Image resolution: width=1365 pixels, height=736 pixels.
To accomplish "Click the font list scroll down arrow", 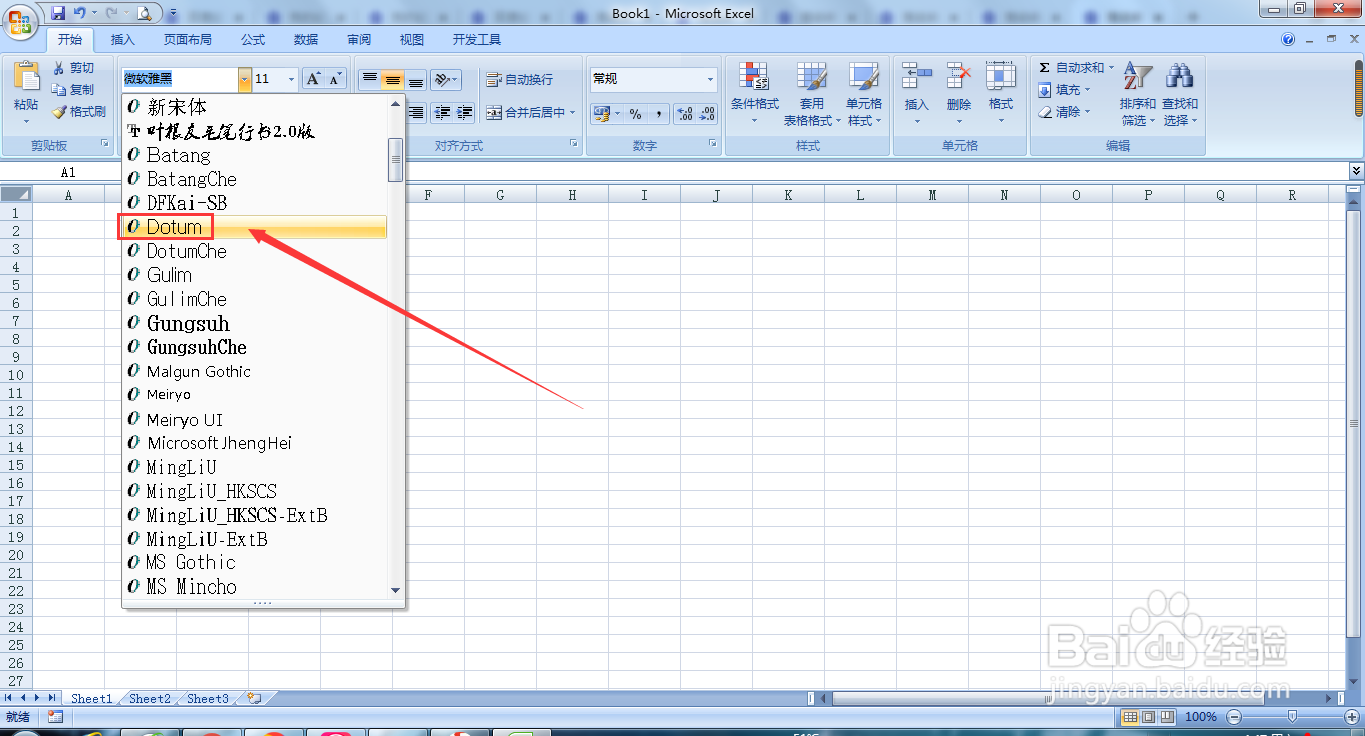I will [x=396, y=591].
